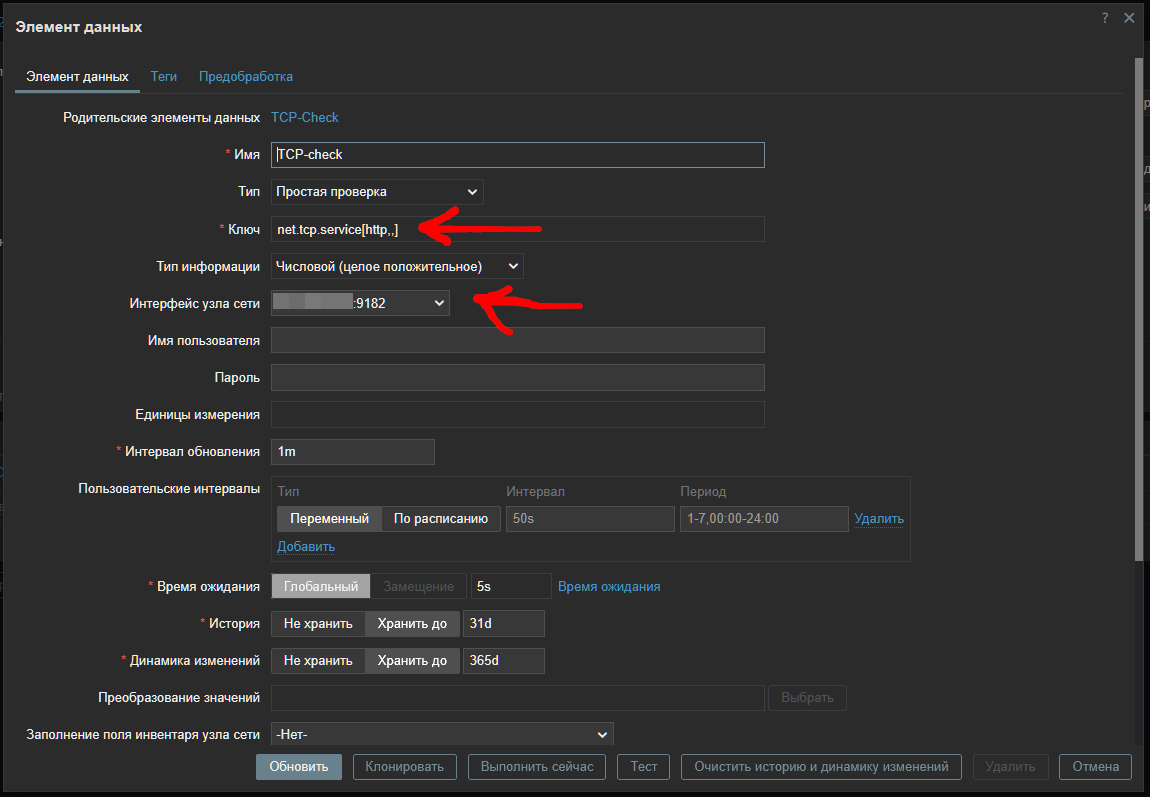
Task: Choose Хранить до for История
Action: [412, 623]
